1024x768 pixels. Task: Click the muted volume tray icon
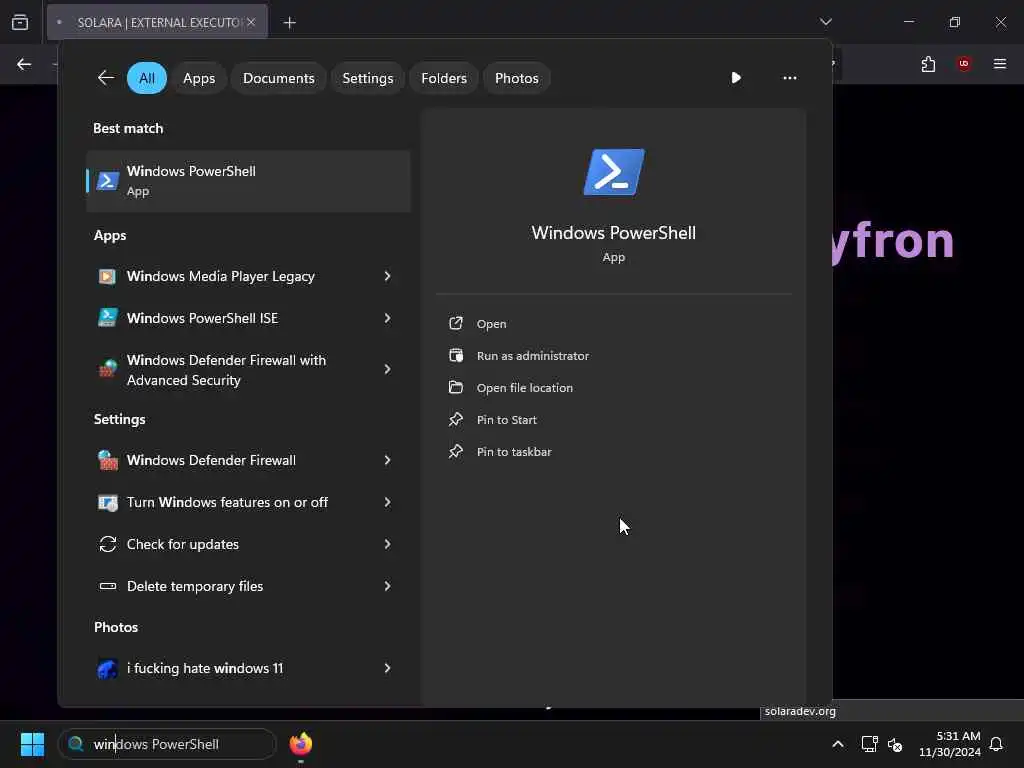895,744
